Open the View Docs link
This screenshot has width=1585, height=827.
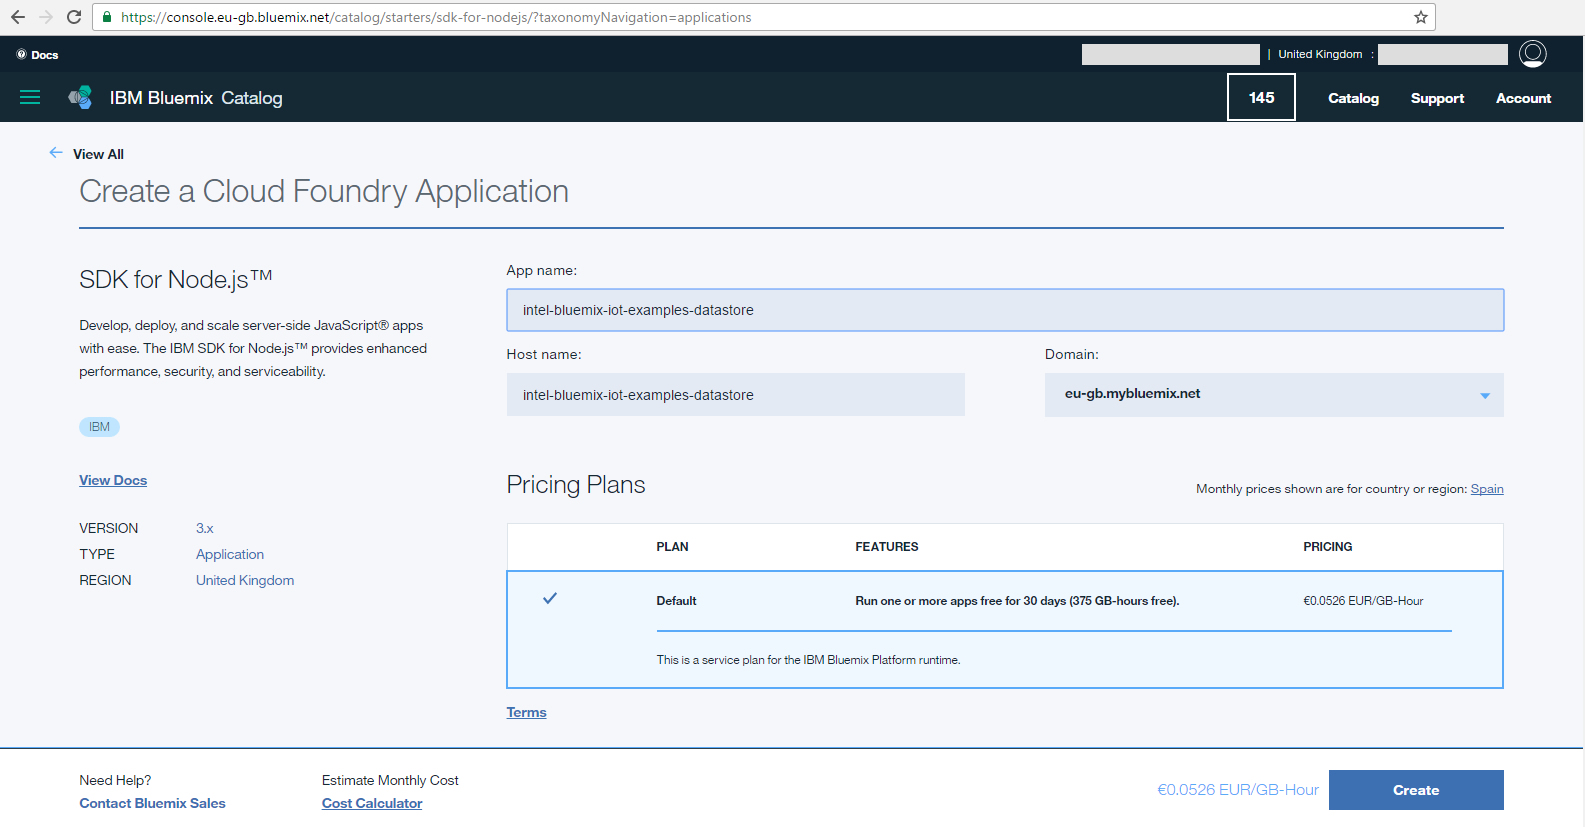113,480
